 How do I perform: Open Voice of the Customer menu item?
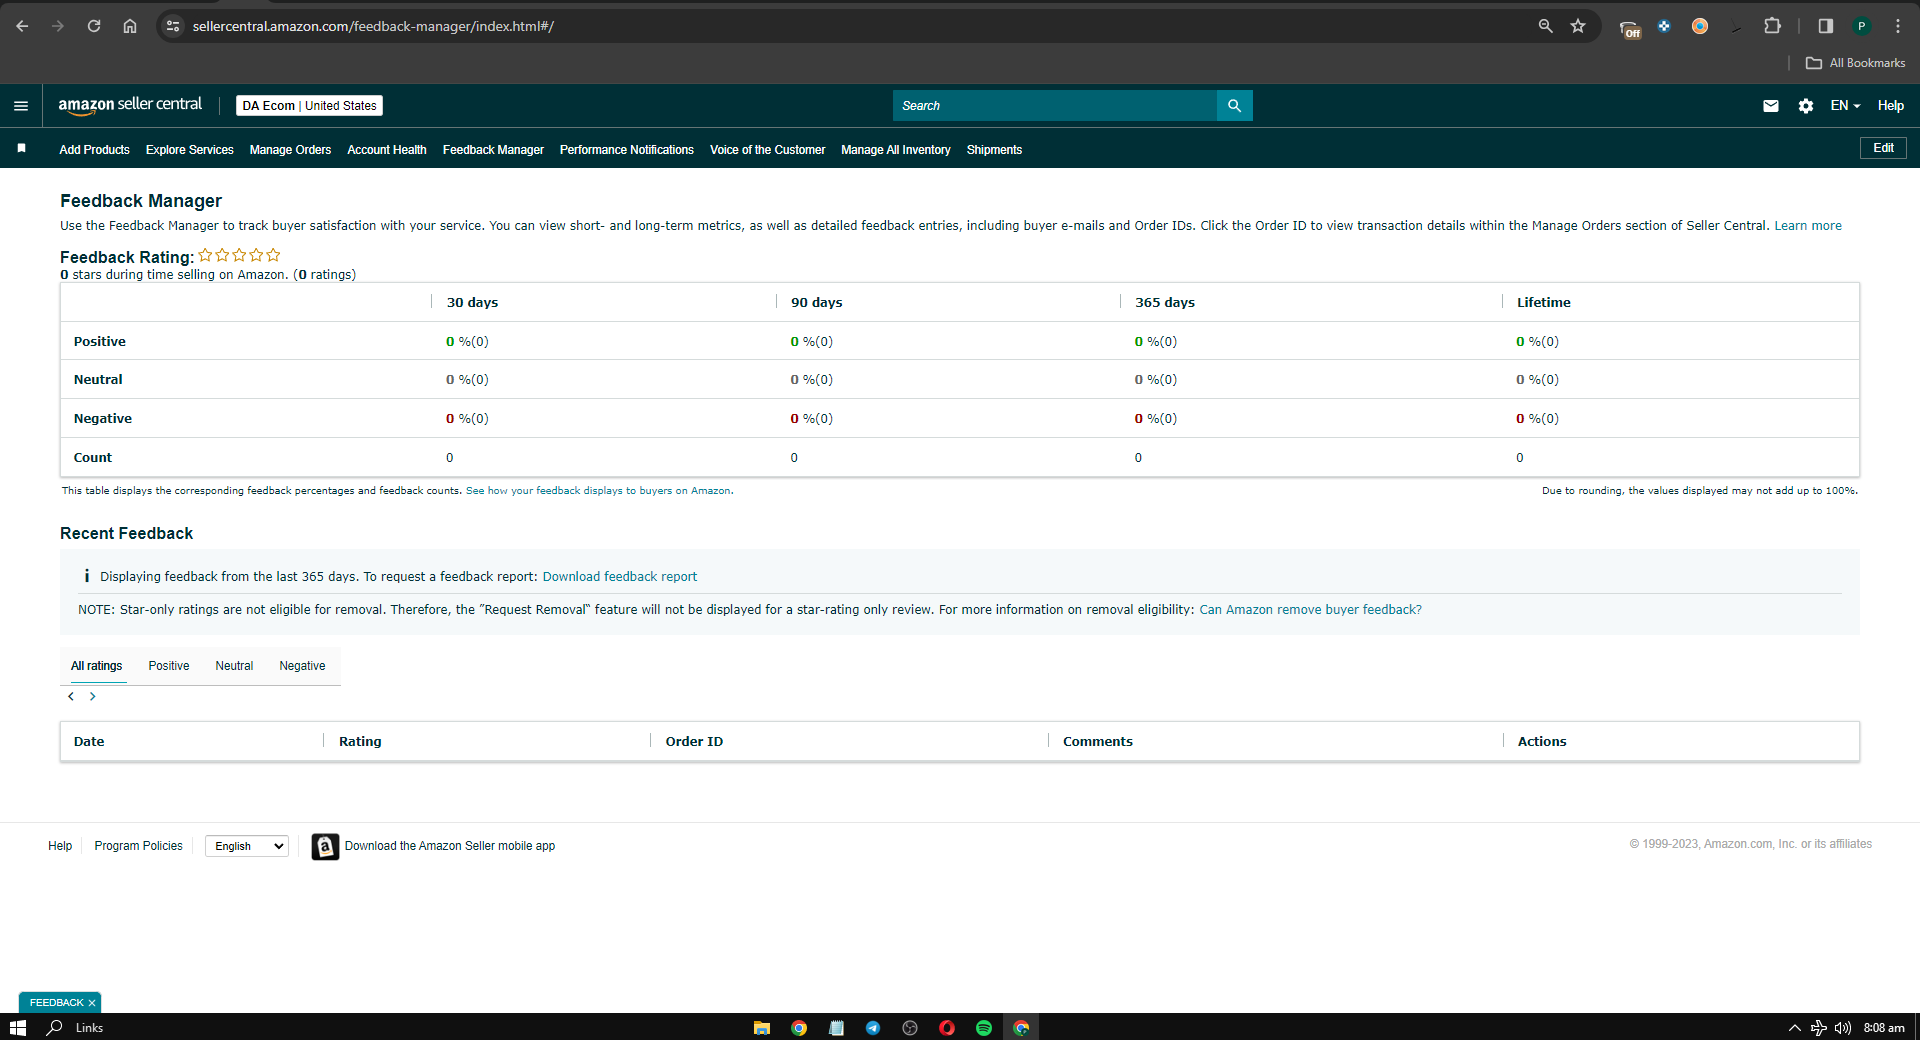[767, 150]
